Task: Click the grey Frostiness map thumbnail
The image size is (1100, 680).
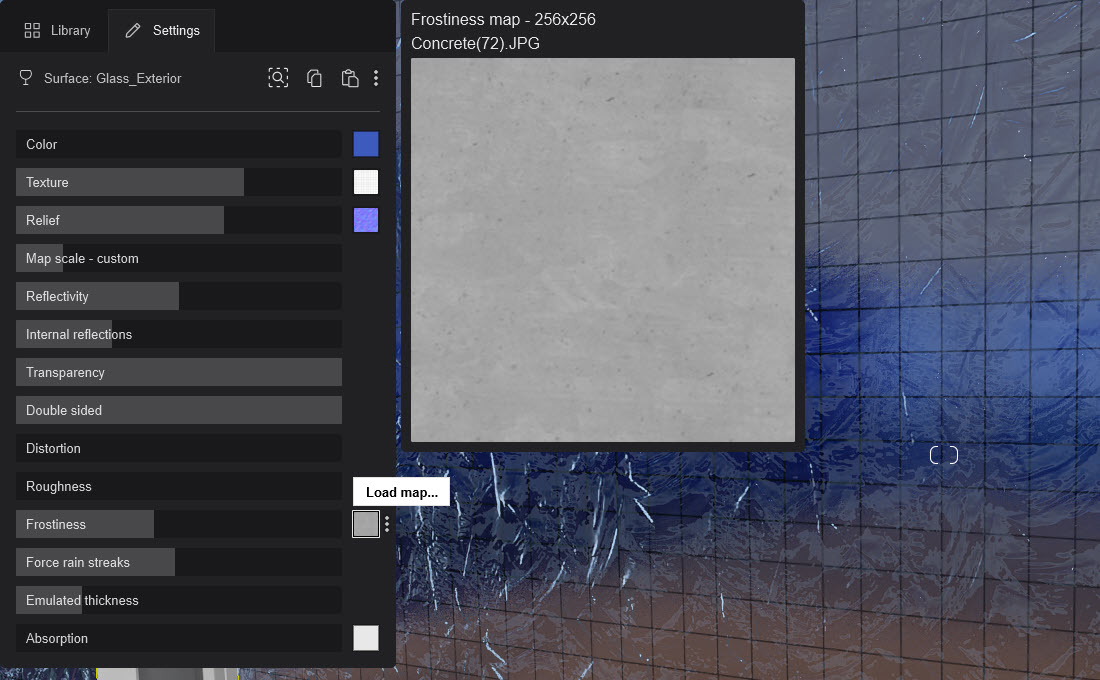Action: click(x=365, y=524)
